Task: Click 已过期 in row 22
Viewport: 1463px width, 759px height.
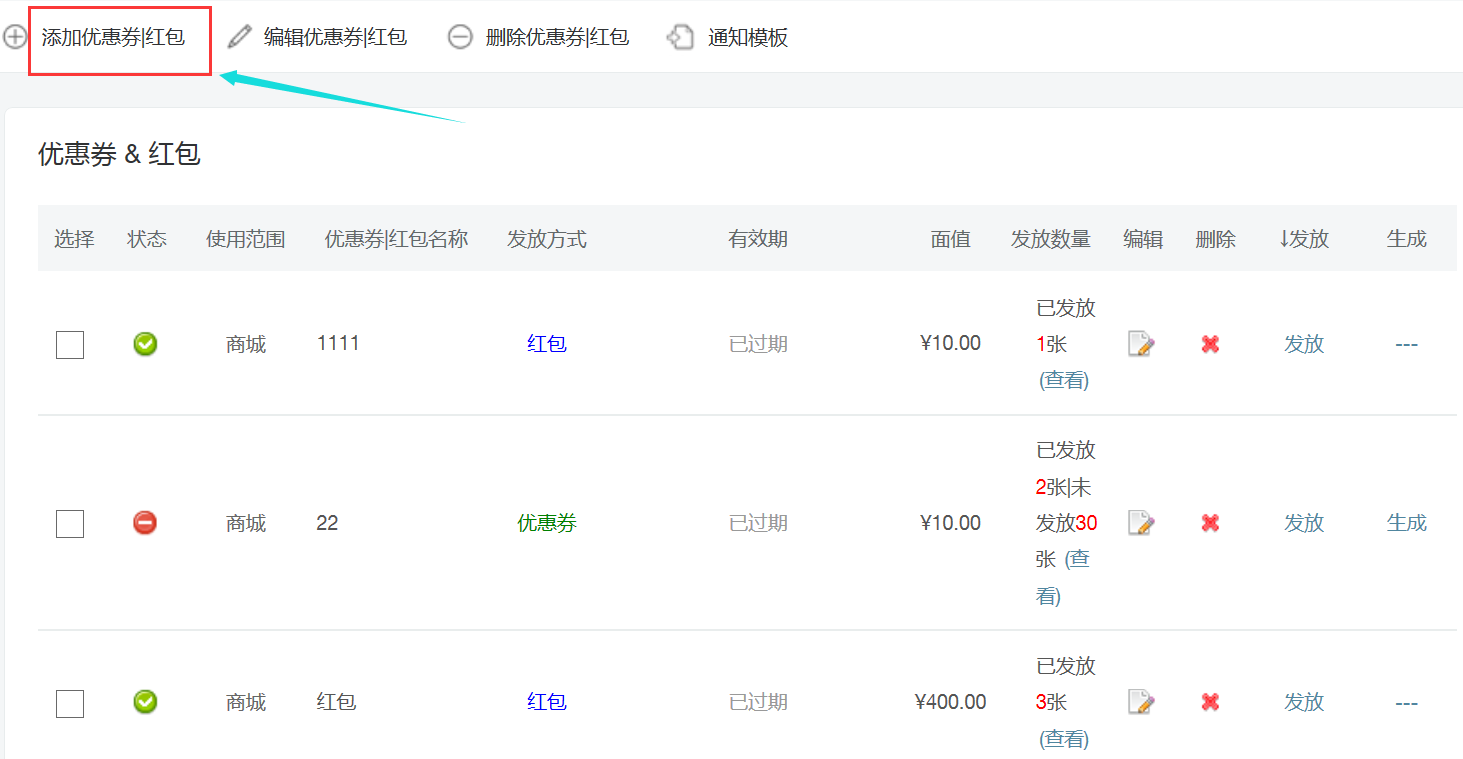Action: click(x=758, y=522)
